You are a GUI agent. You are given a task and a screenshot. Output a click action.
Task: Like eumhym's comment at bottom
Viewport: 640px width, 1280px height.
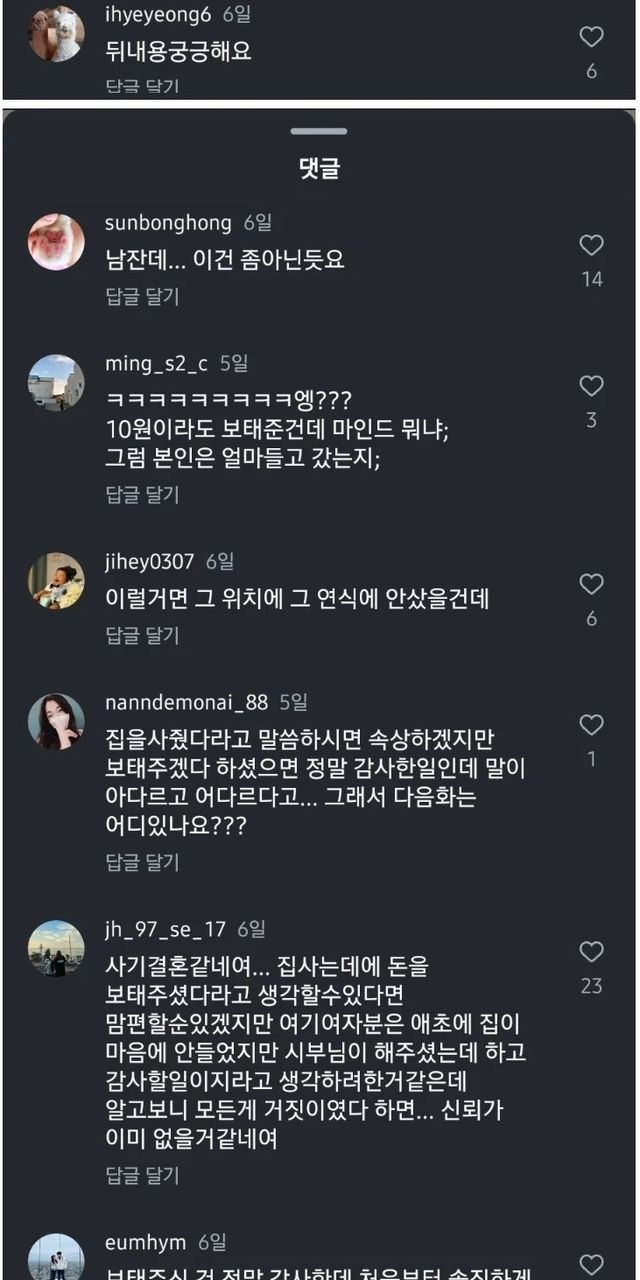pos(592,1264)
